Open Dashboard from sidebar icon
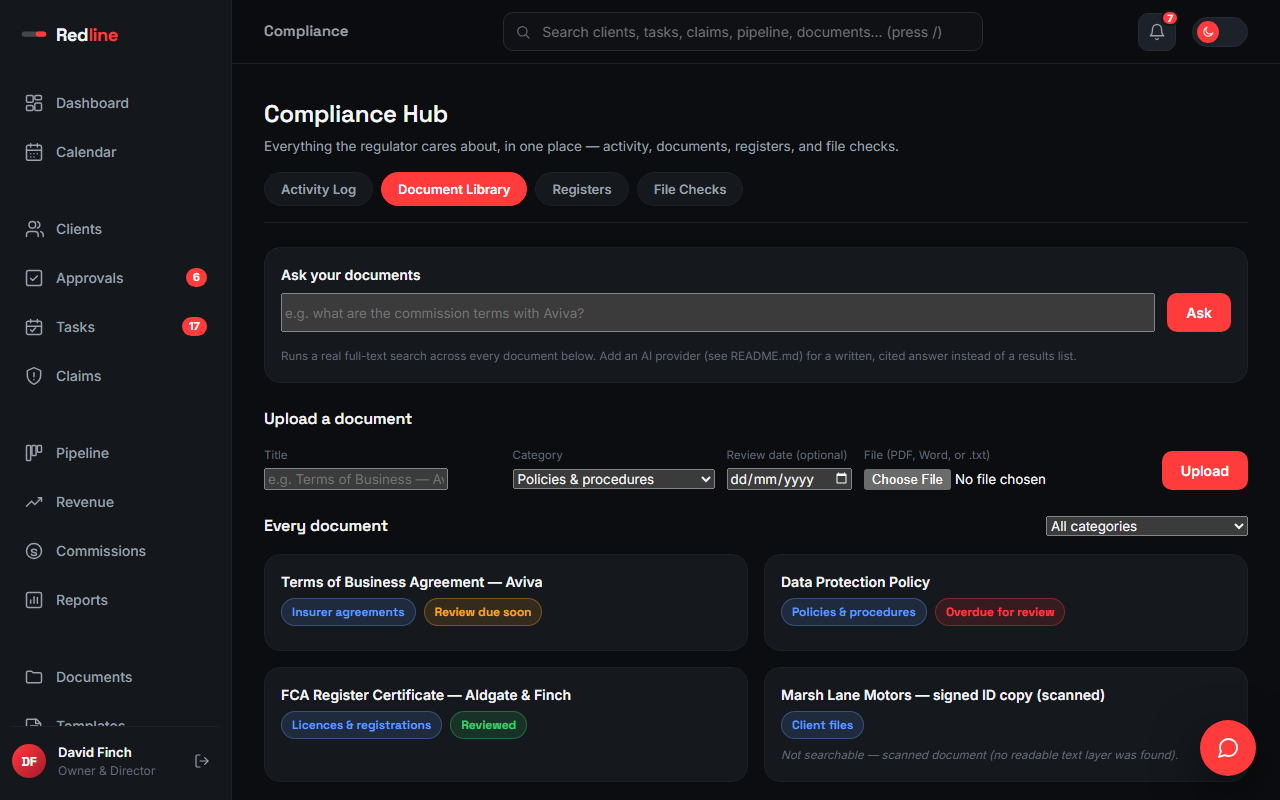The width and height of the screenshot is (1280, 800). pos(34,103)
